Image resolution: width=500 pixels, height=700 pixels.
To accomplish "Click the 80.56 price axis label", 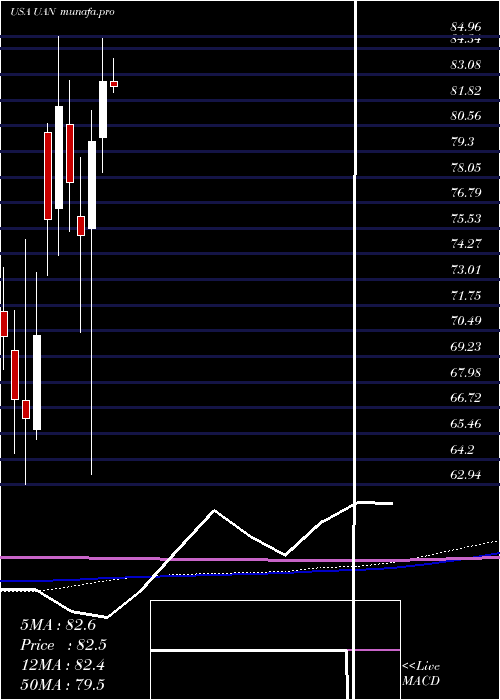I will coord(466,116).
